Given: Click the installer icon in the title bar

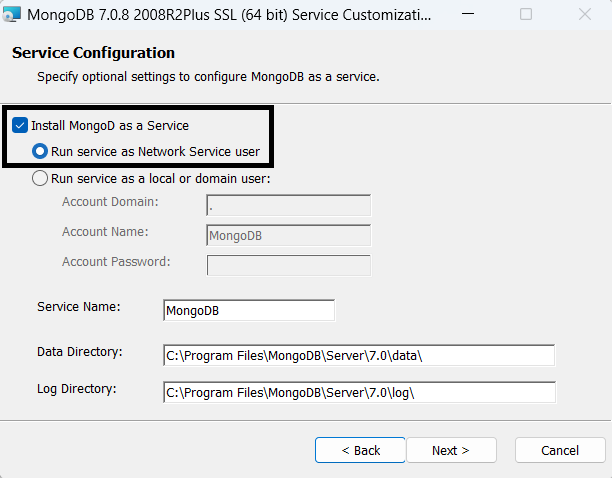Looking at the screenshot, I should point(11,14).
